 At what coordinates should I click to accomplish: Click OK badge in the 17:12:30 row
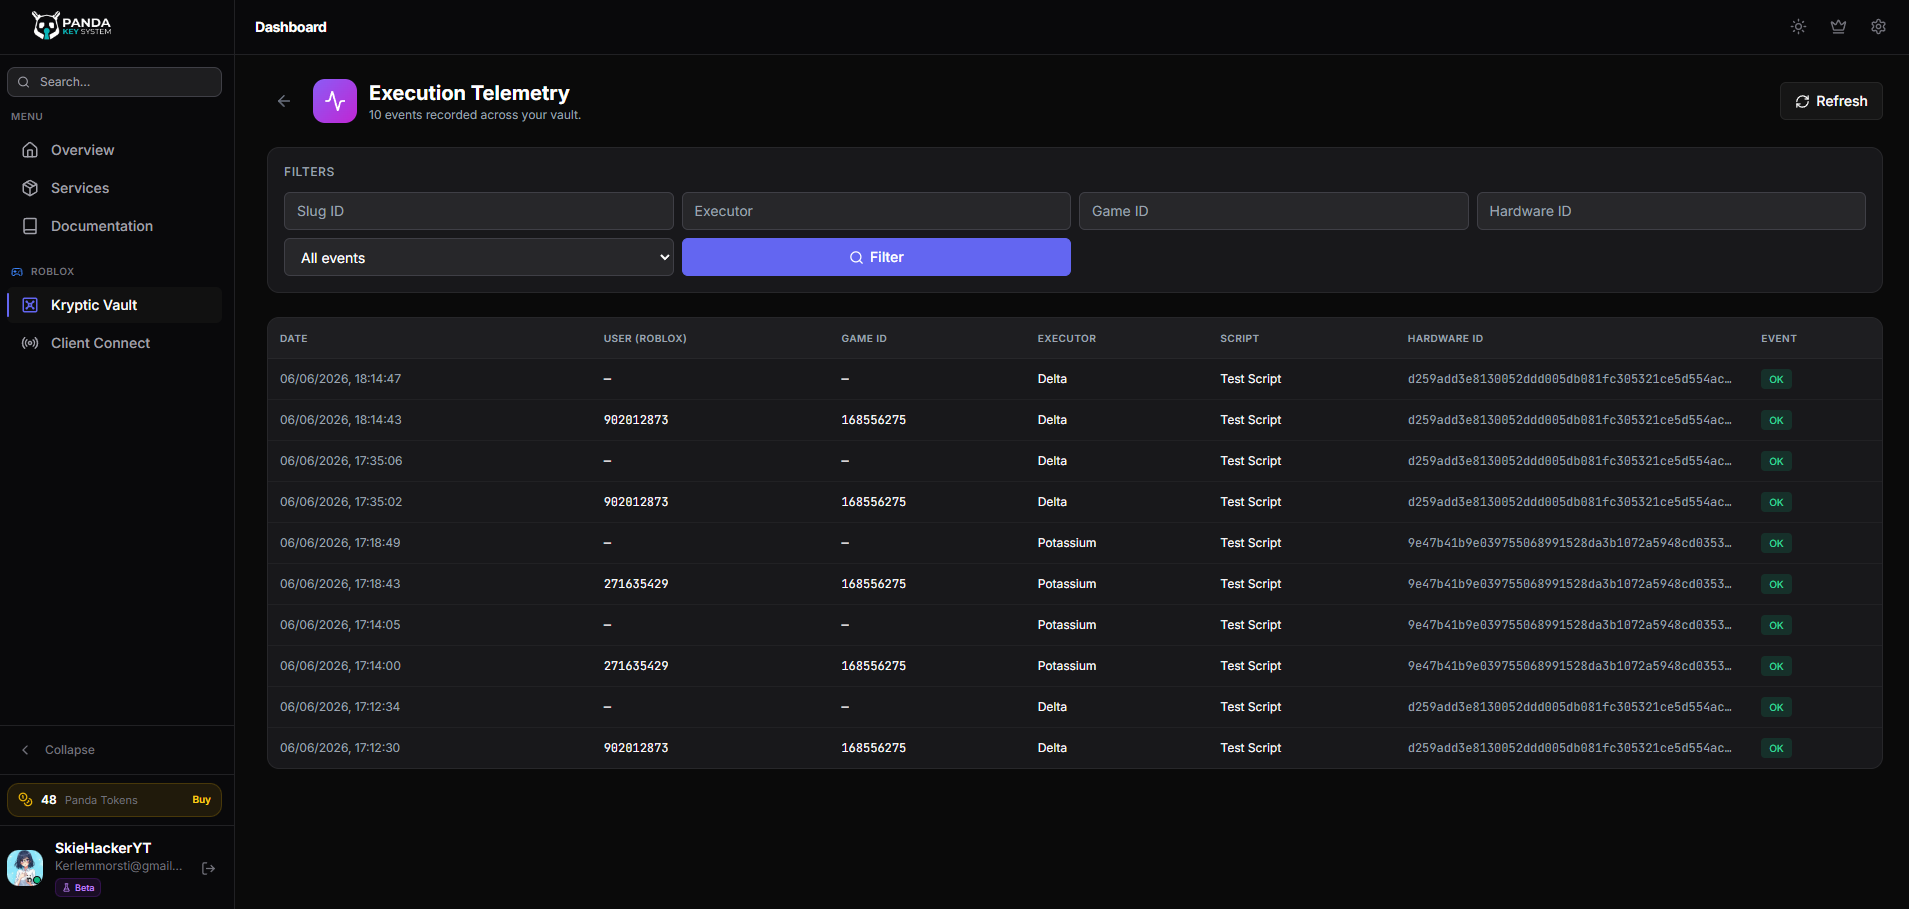click(1776, 748)
